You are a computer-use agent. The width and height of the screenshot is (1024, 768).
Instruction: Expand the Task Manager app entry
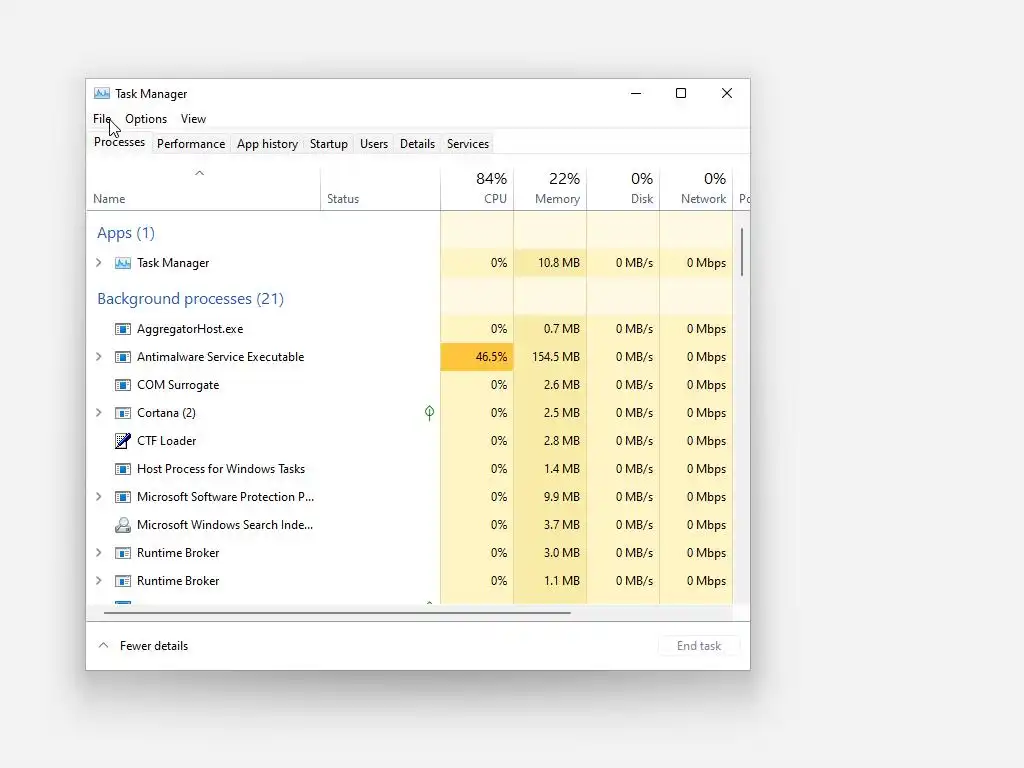point(99,263)
